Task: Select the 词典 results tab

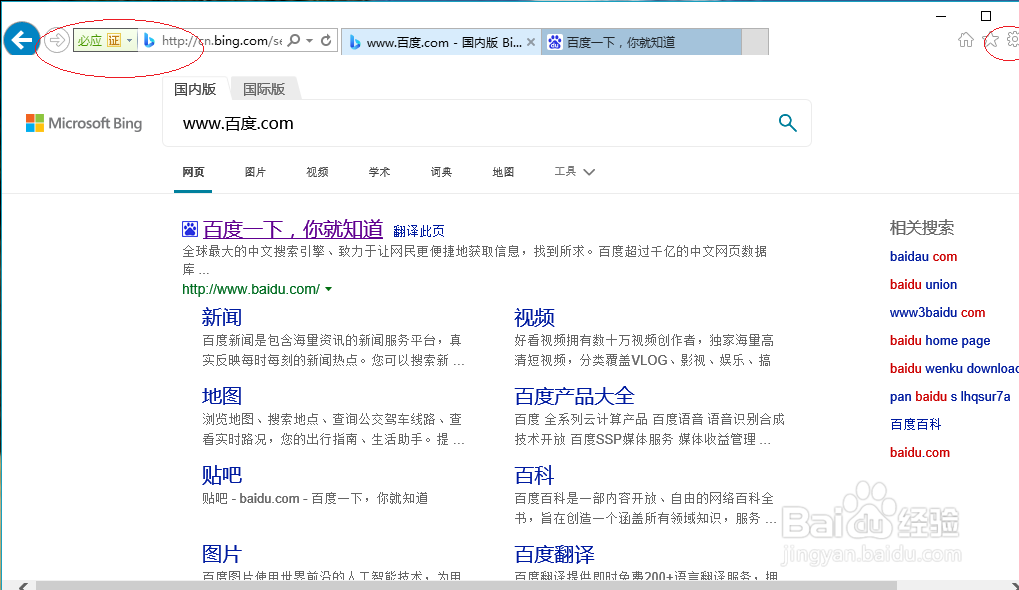Action: coord(441,172)
